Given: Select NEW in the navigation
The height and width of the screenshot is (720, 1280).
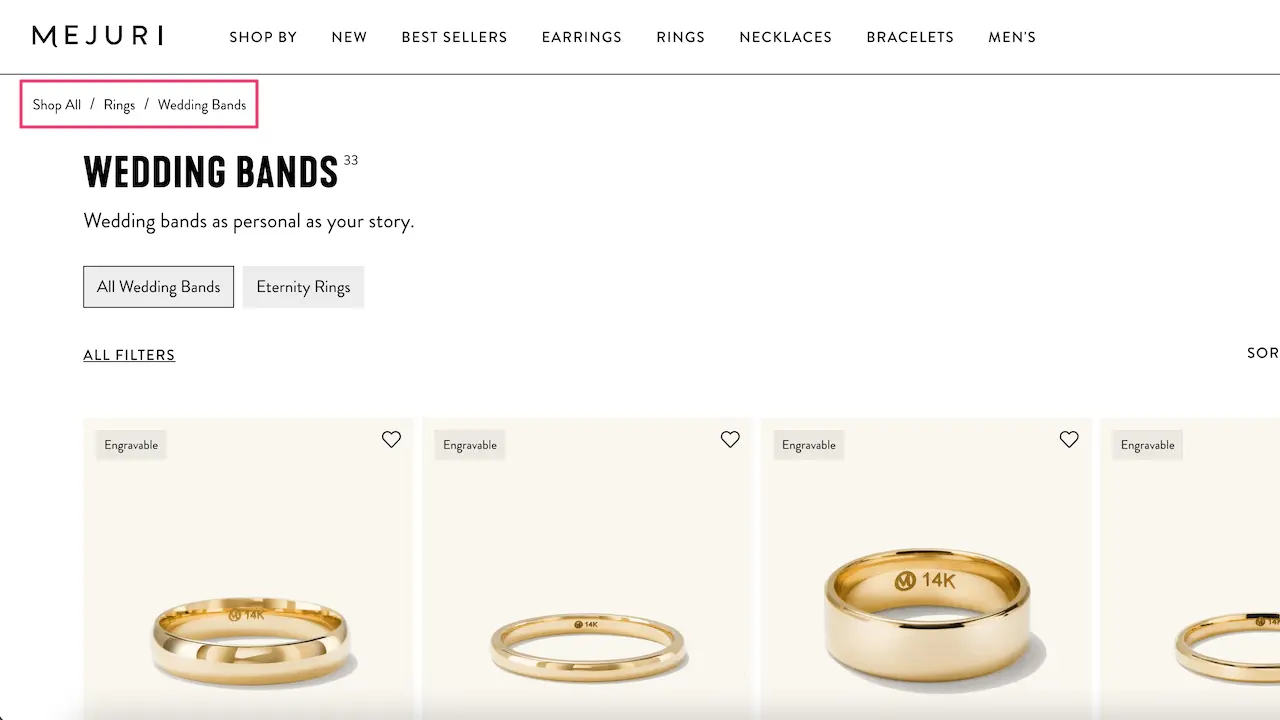Looking at the screenshot, I should pyautogui.click(x=349, y=37).
